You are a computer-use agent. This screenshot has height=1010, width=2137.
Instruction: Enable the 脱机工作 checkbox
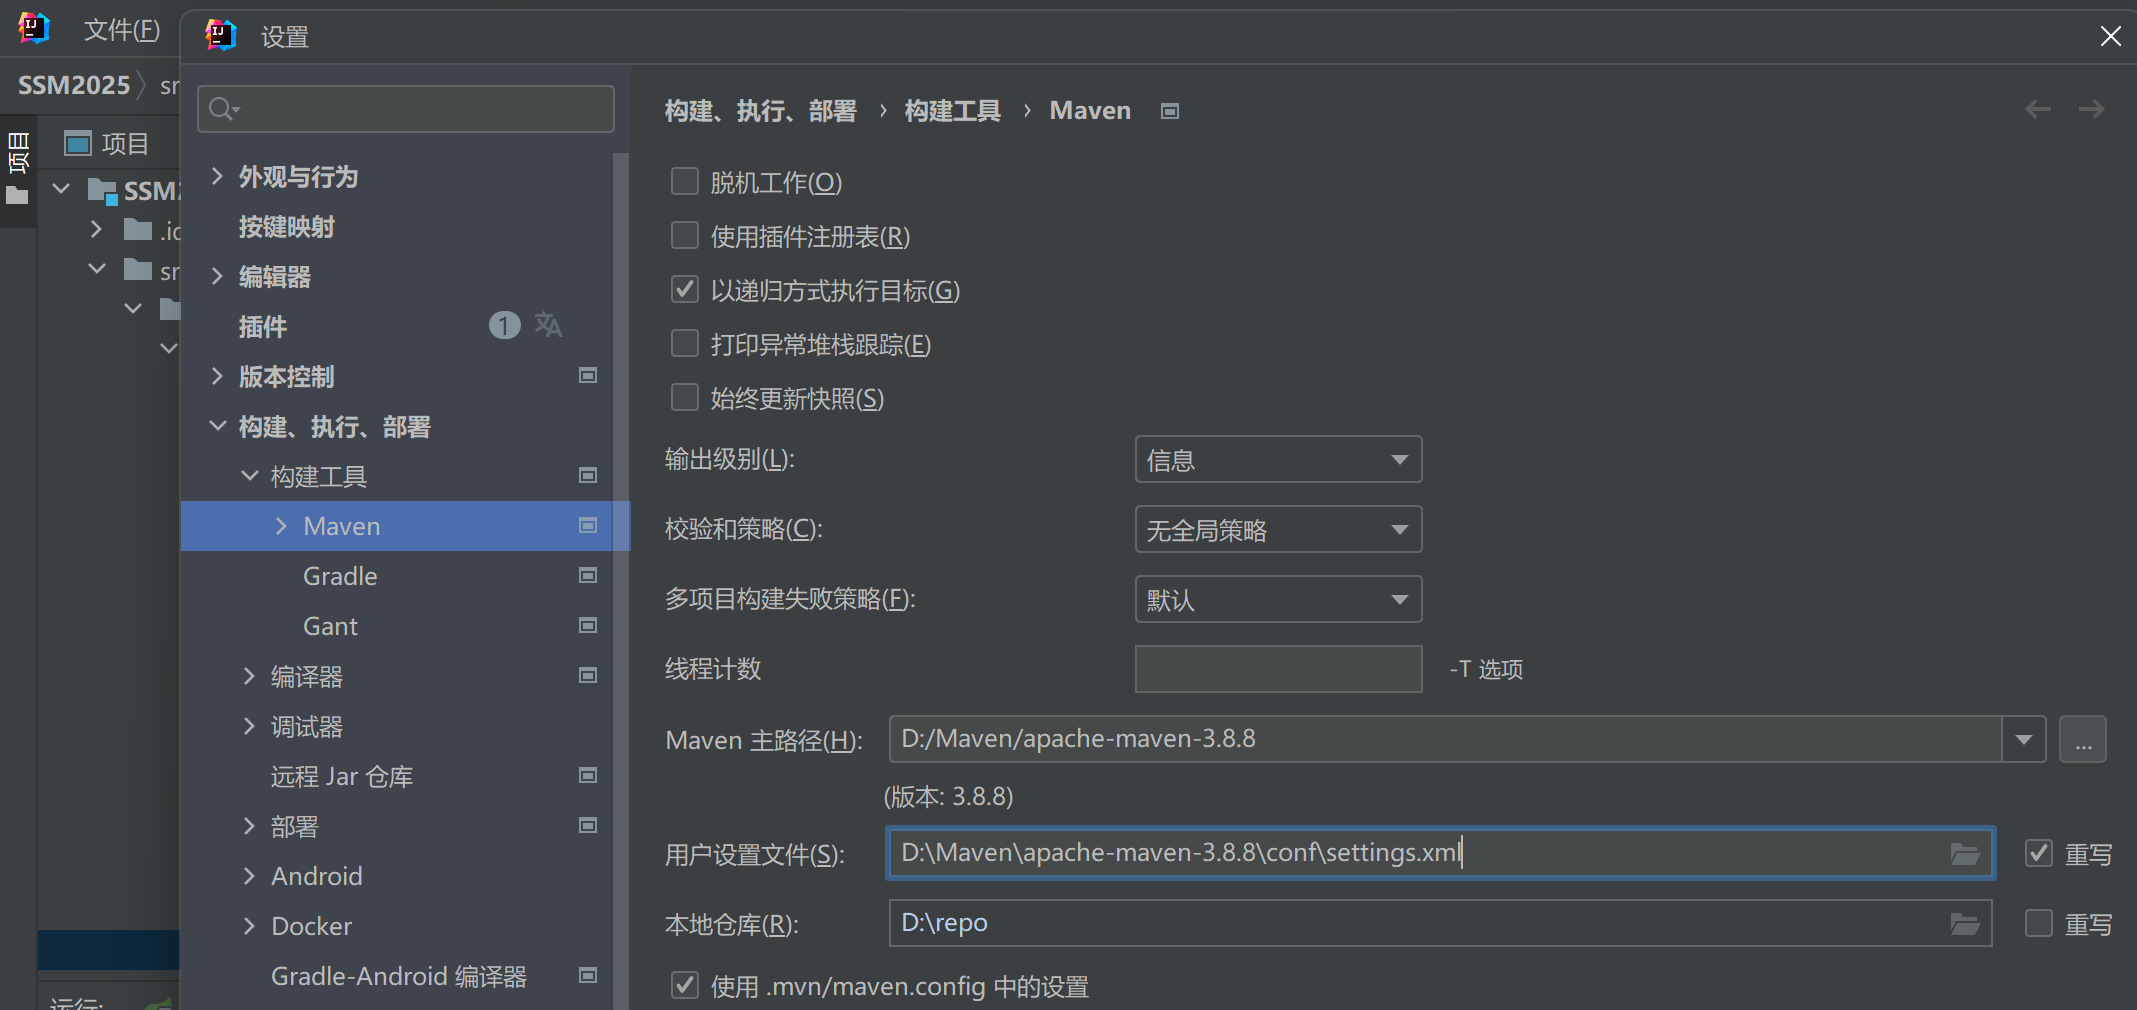[684, 181]
